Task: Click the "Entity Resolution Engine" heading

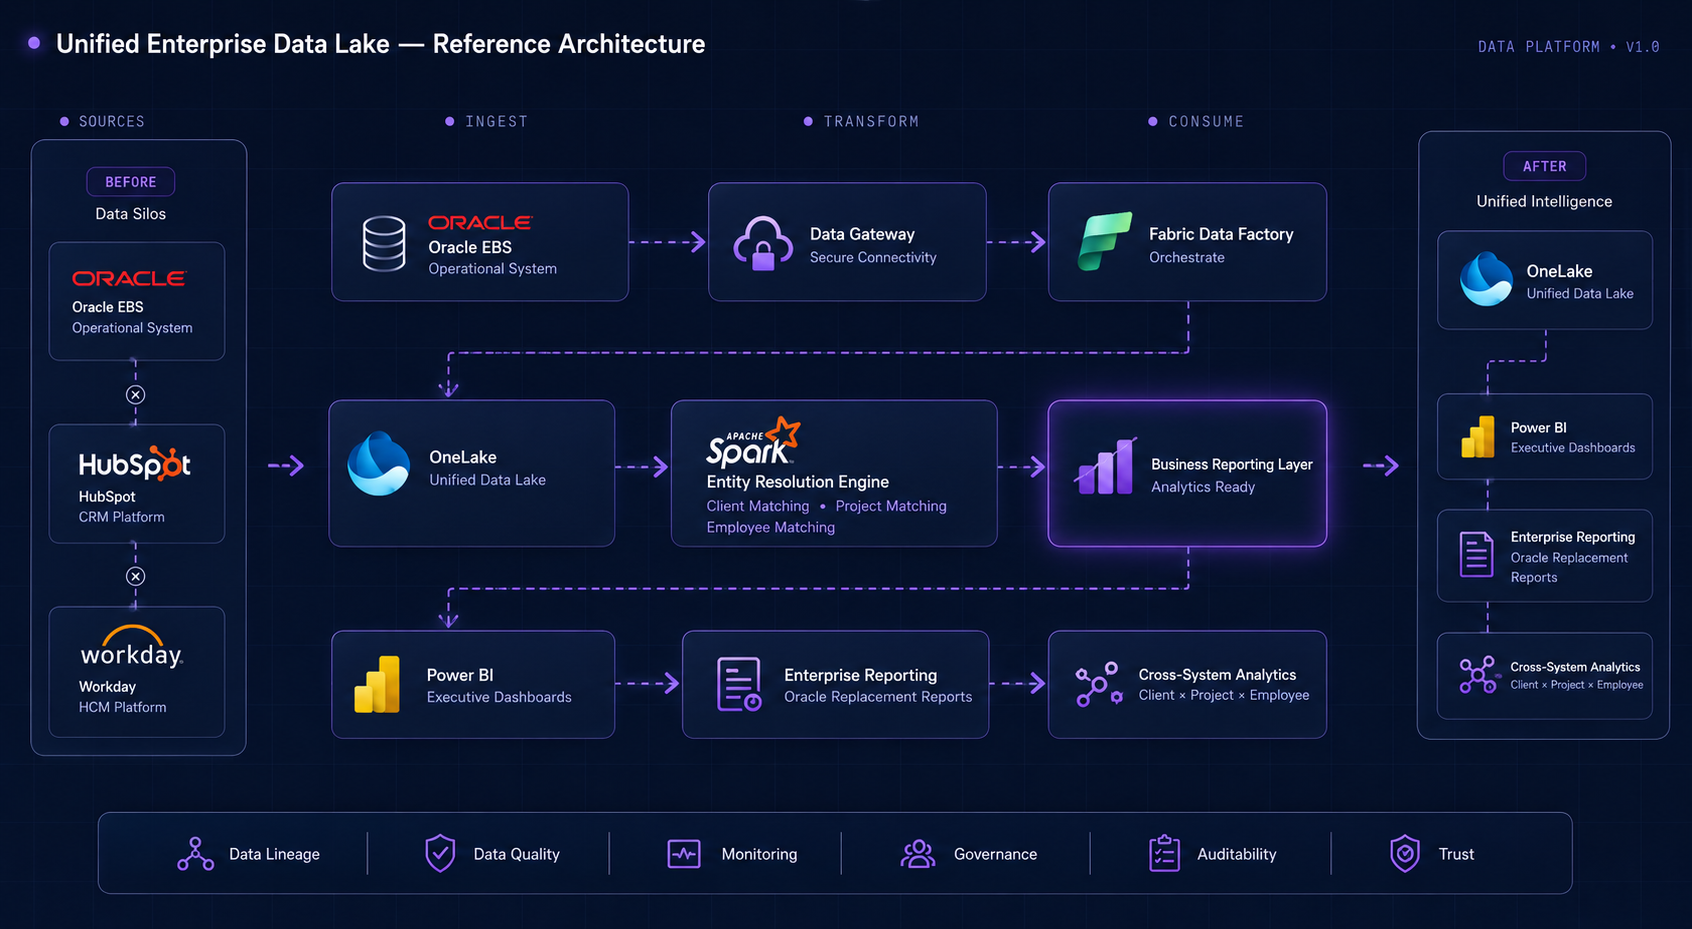Action: coord(797,482)
